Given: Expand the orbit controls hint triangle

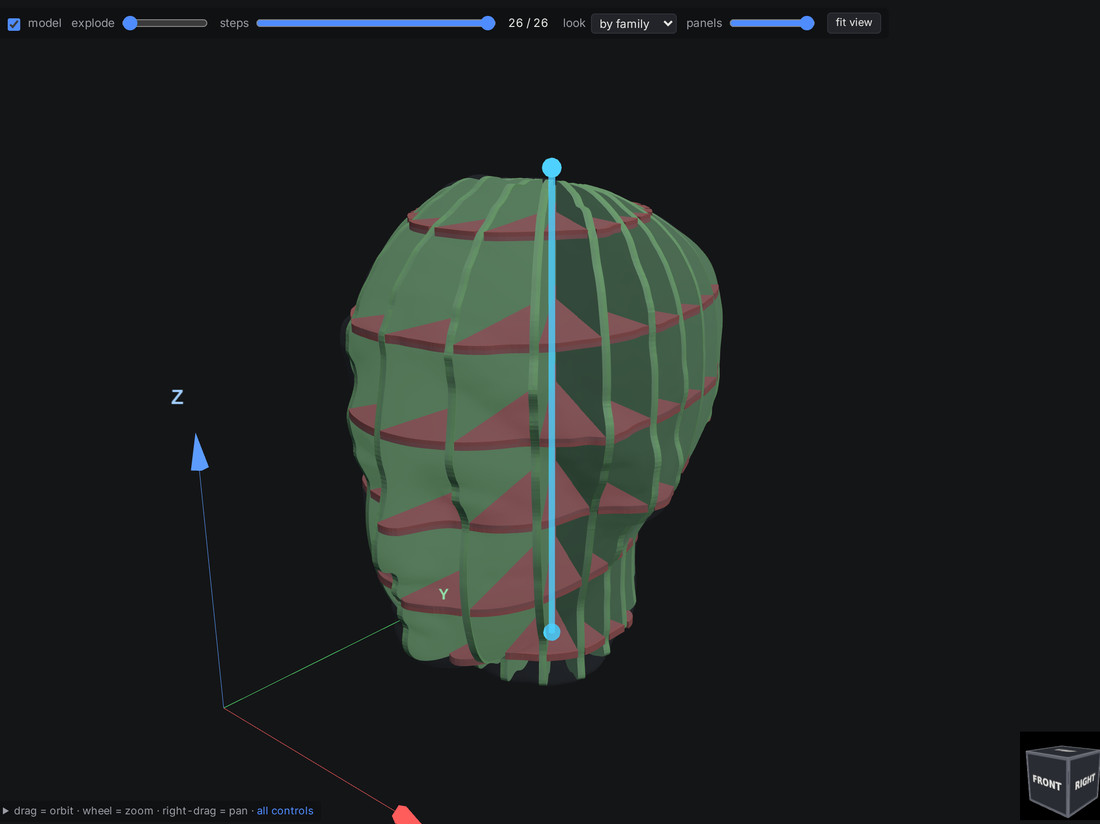Looking at the screenshot, I should click(x=6, y=811).
